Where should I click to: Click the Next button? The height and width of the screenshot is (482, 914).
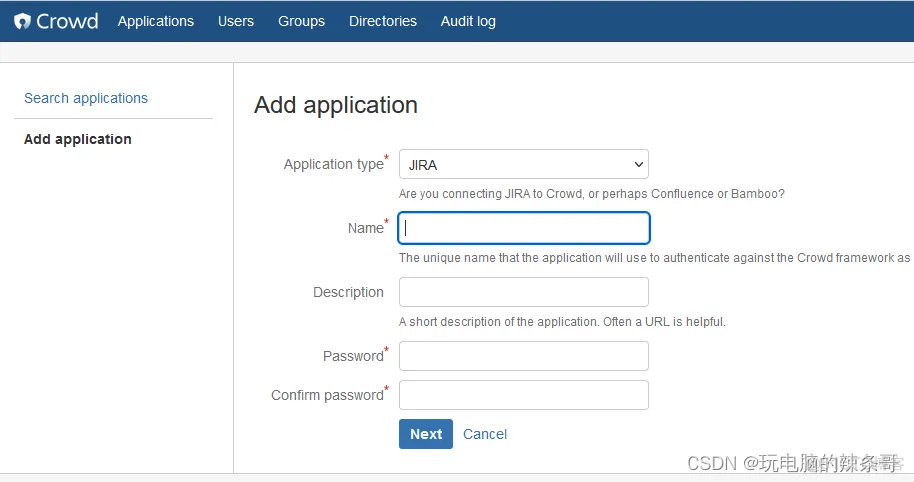[426, 434]
